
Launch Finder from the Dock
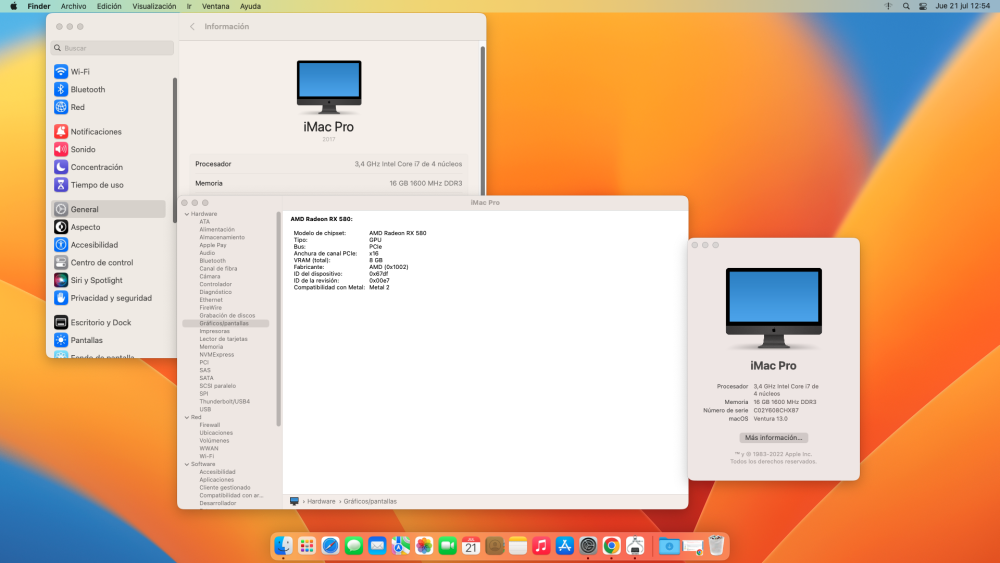(x=283, y=546)
